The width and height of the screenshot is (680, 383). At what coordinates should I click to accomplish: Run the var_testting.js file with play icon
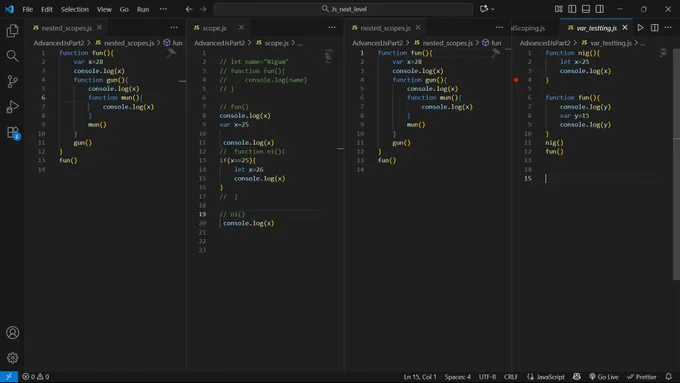[640, 28]
